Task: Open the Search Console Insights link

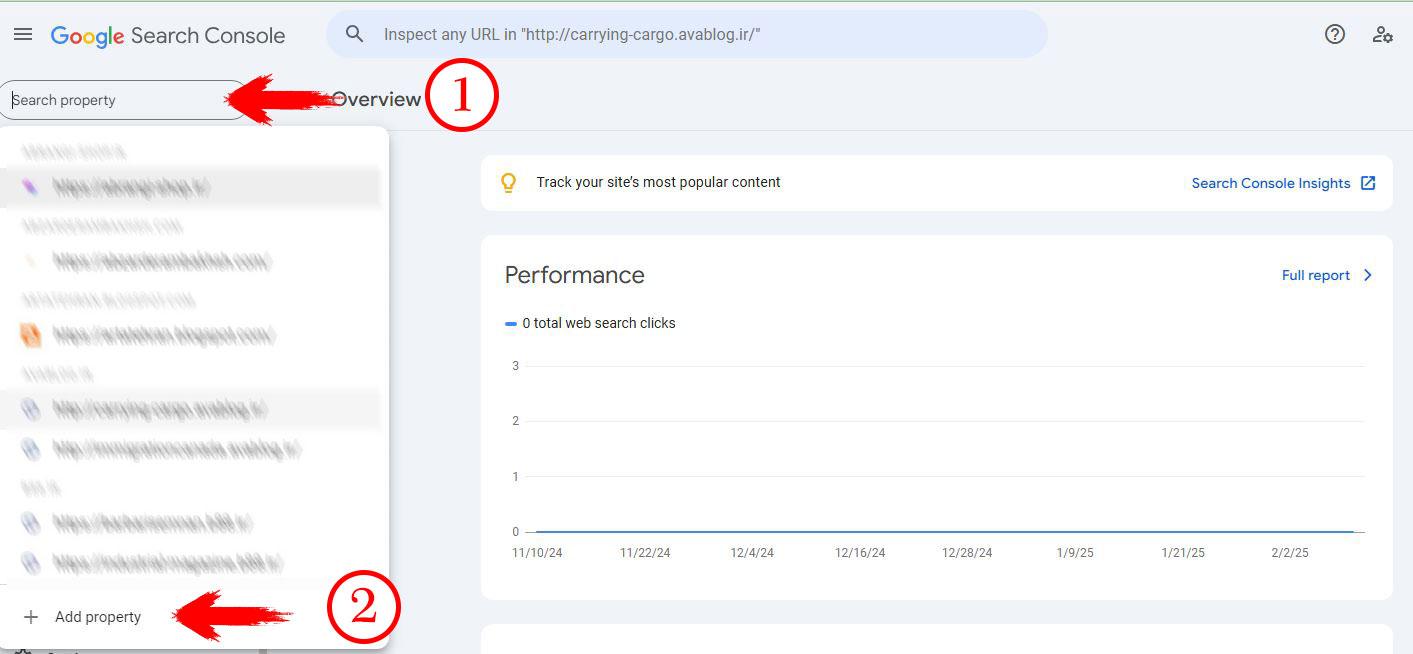Action: (1271, 183)
